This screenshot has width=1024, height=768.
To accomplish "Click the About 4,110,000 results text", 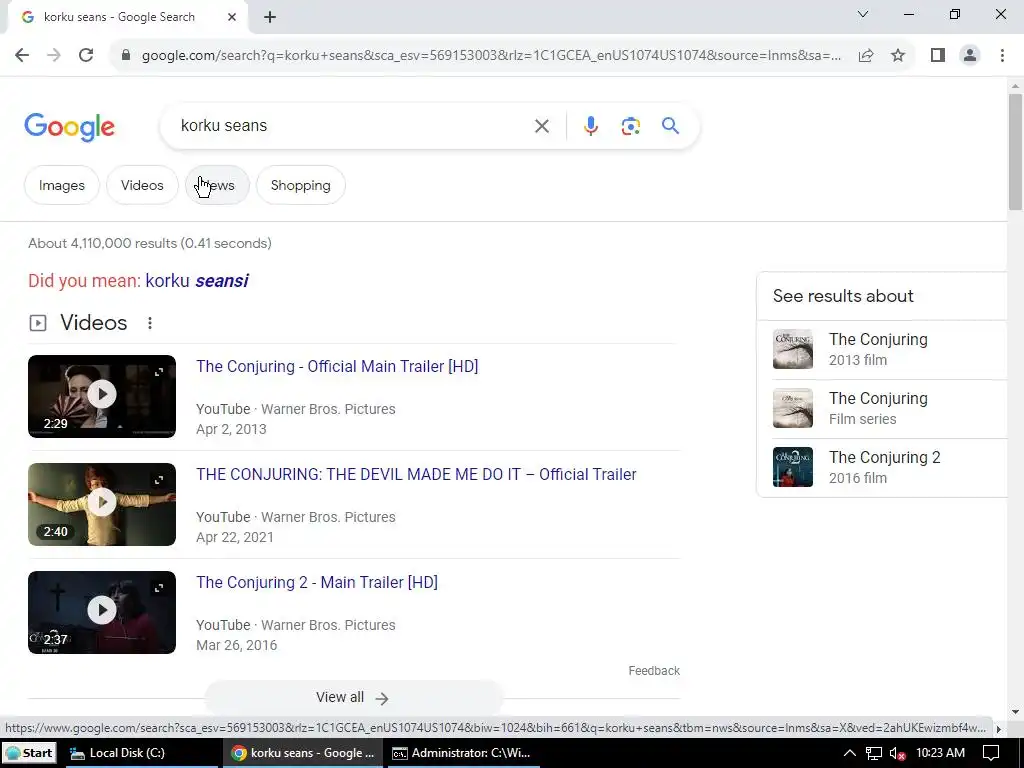I will pos(150,244).
